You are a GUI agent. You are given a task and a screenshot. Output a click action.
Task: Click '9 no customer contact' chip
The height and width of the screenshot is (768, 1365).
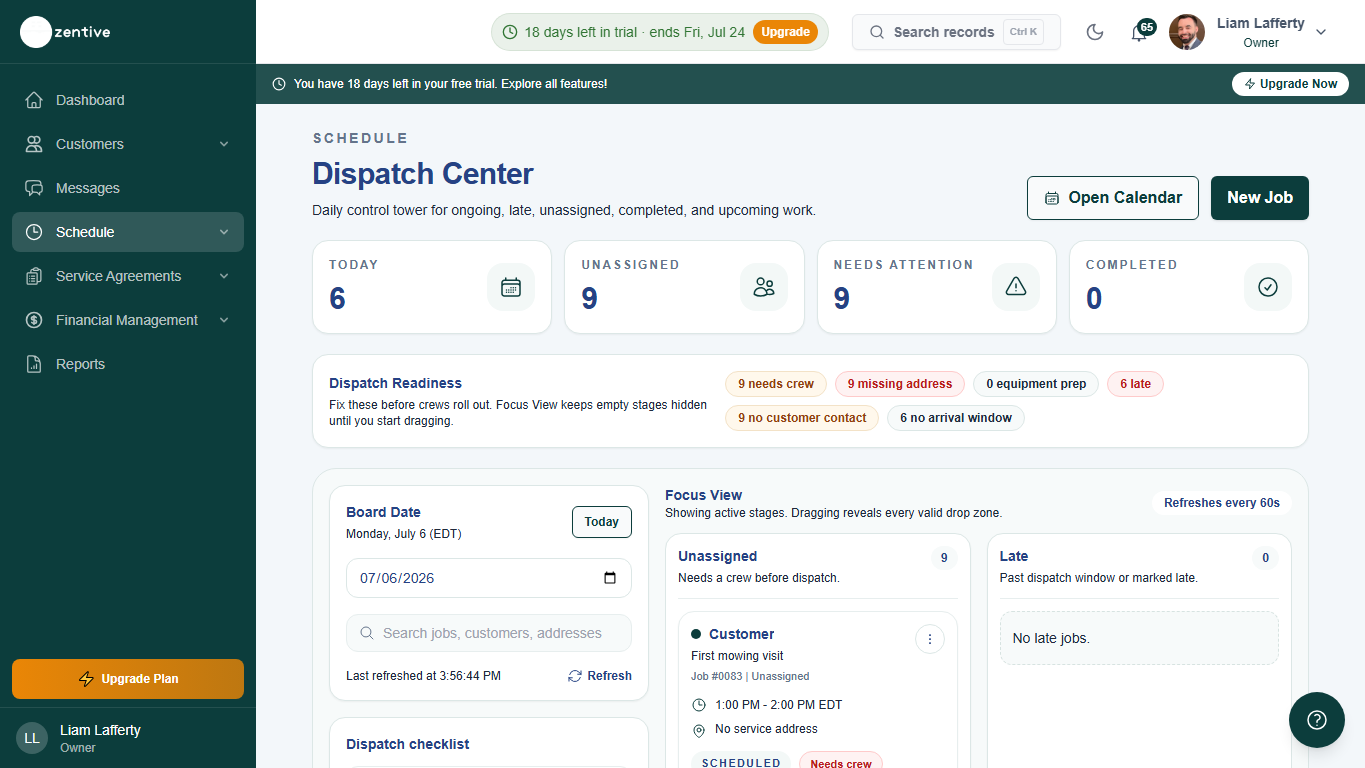(x=802, y=418)
